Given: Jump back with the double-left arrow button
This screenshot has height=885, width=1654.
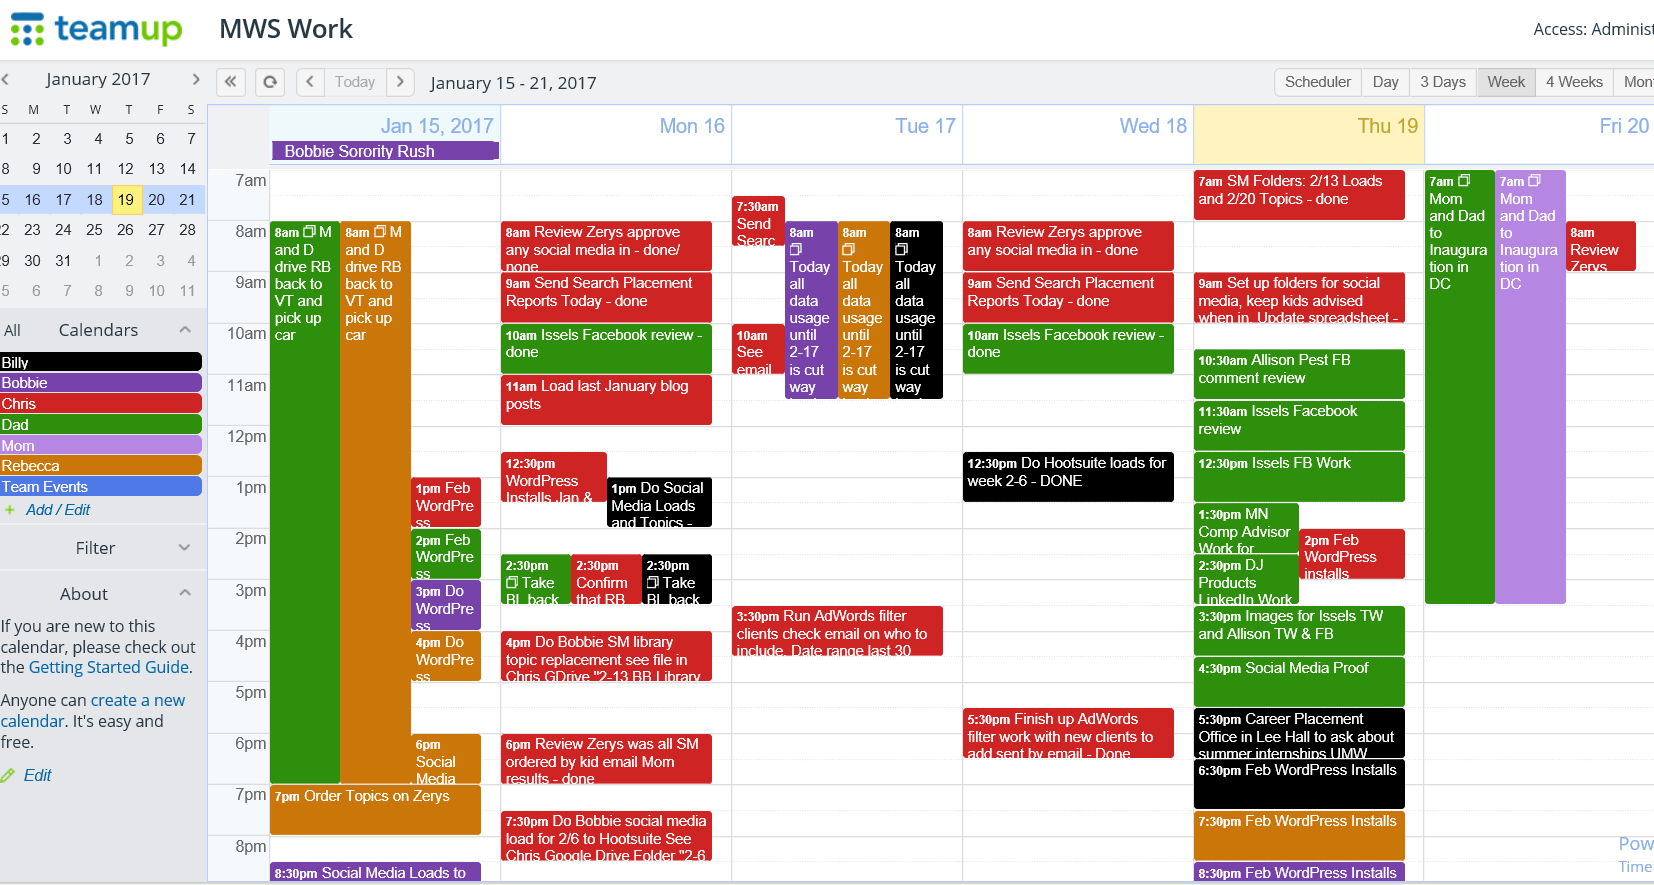Looking at the screenshot, I should click(x=231, y=82).
